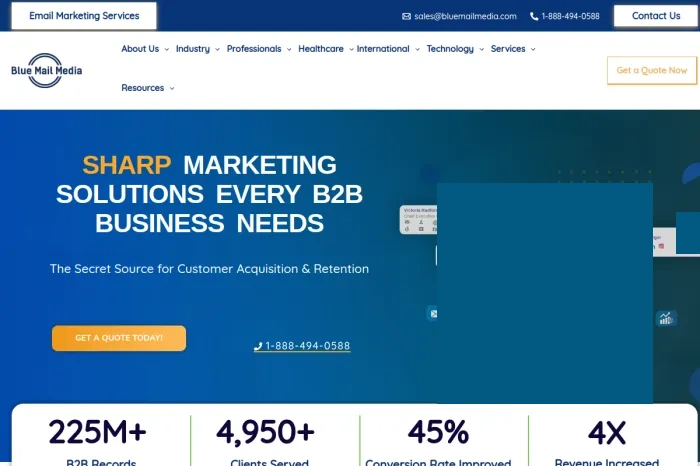Click the Contact Us button
The image size is (700, 466).
point(656,16)
